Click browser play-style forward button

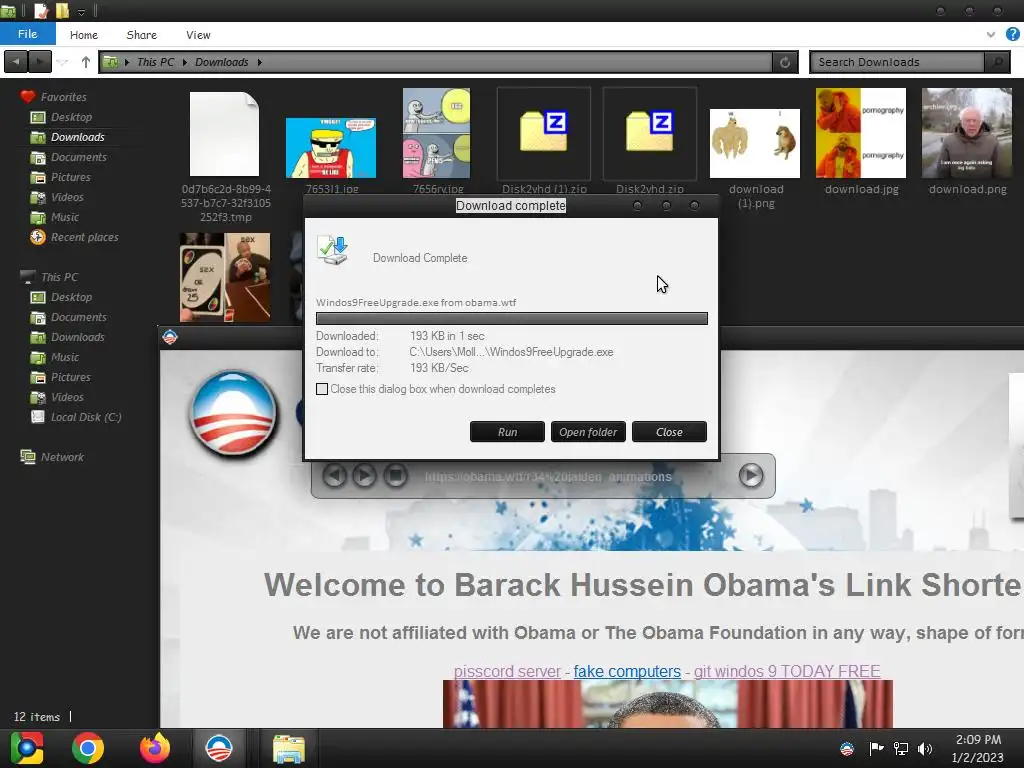364,475
